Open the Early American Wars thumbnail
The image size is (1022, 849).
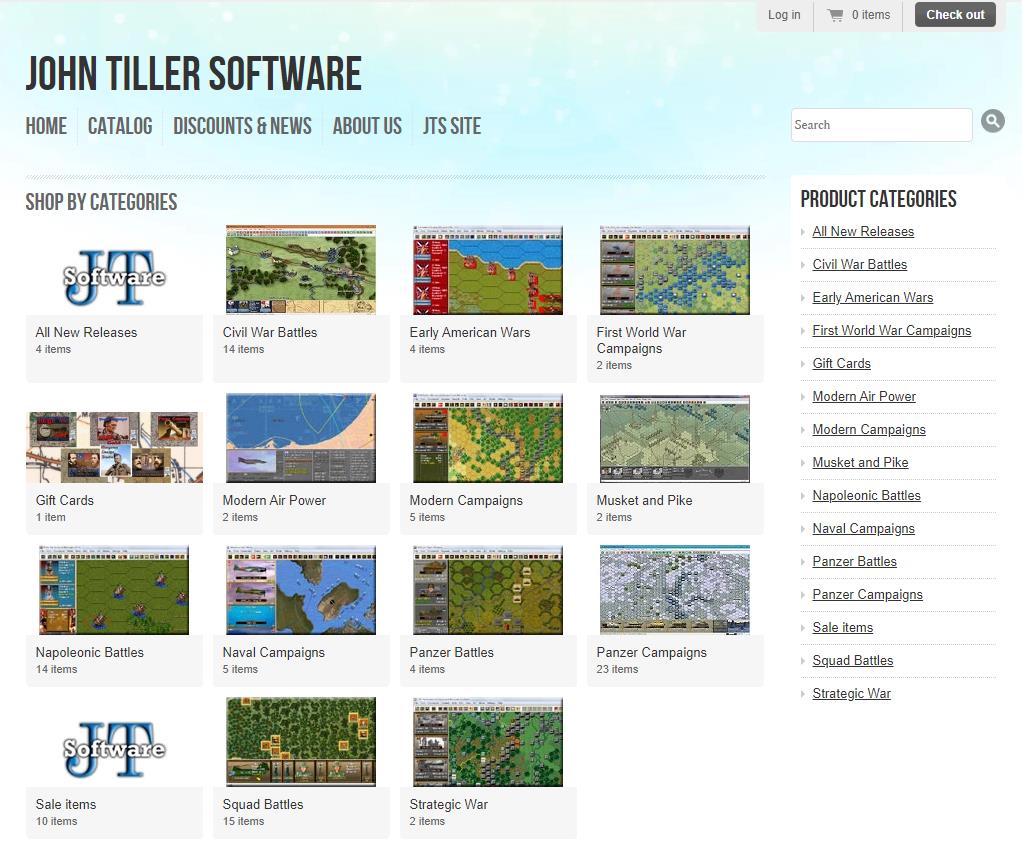click(x=488, y=270)
